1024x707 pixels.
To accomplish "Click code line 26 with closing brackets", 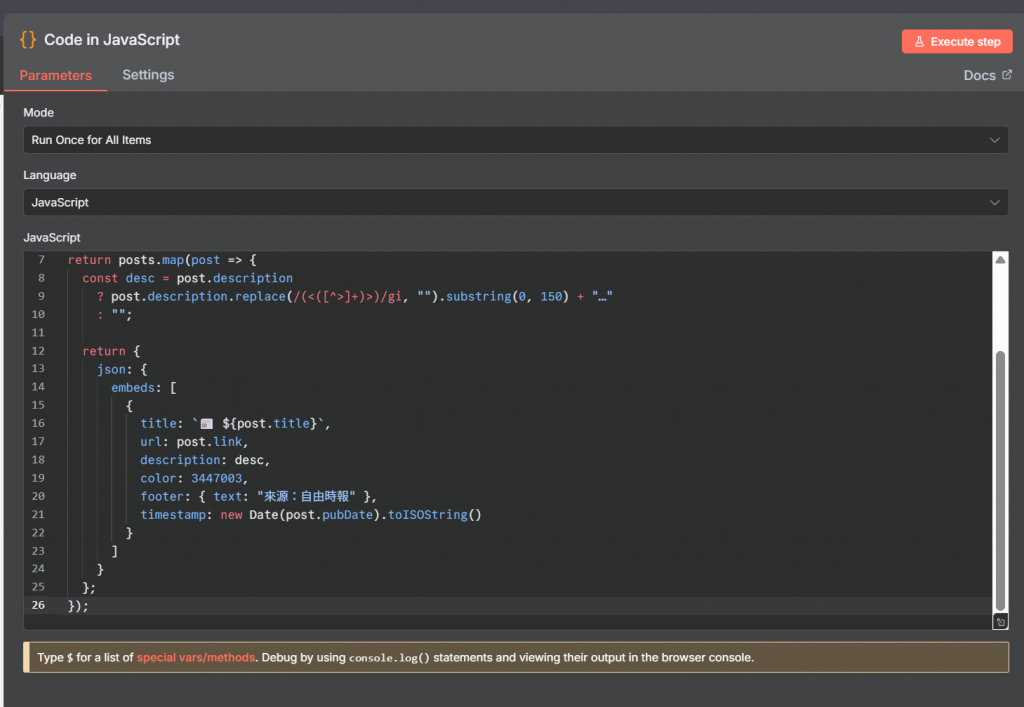I will [x=78, y=606].
